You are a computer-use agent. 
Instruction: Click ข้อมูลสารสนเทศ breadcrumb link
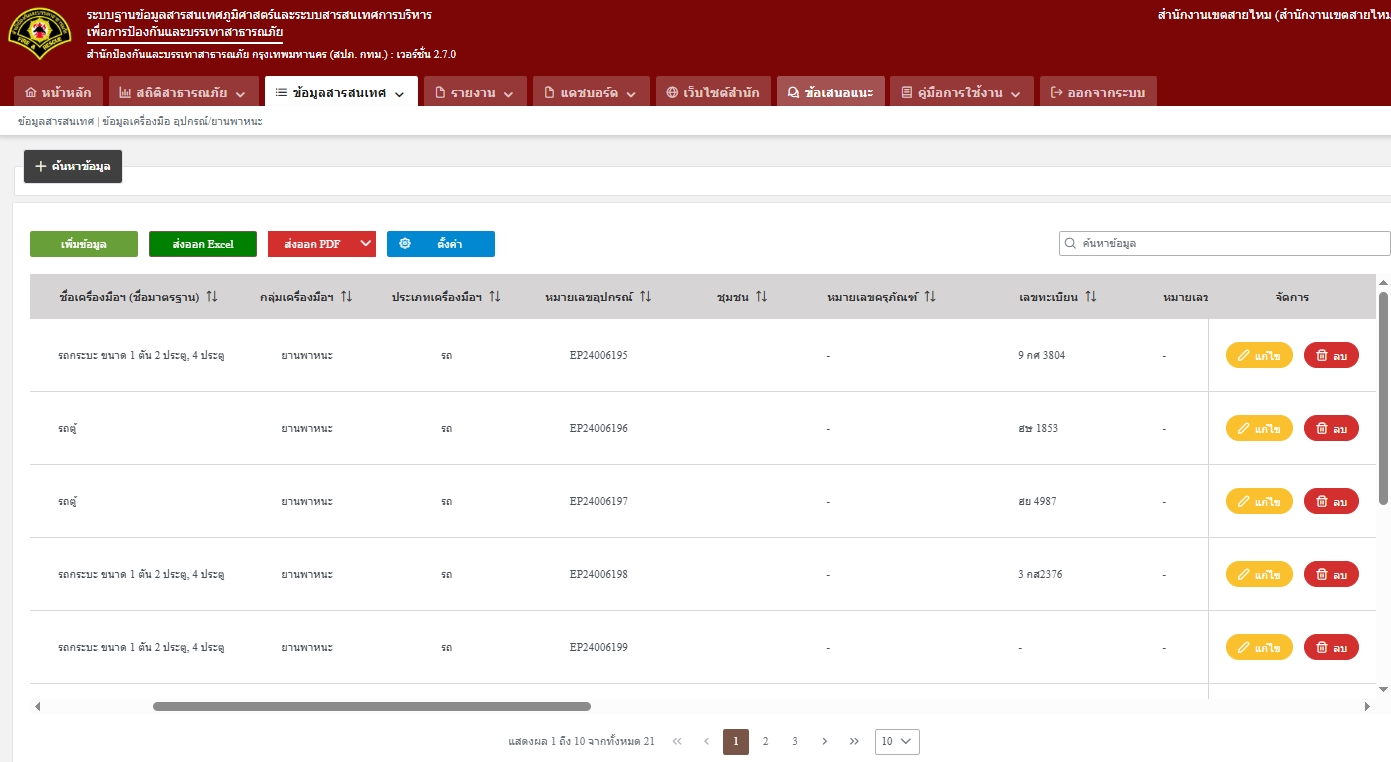click(56, 121)
